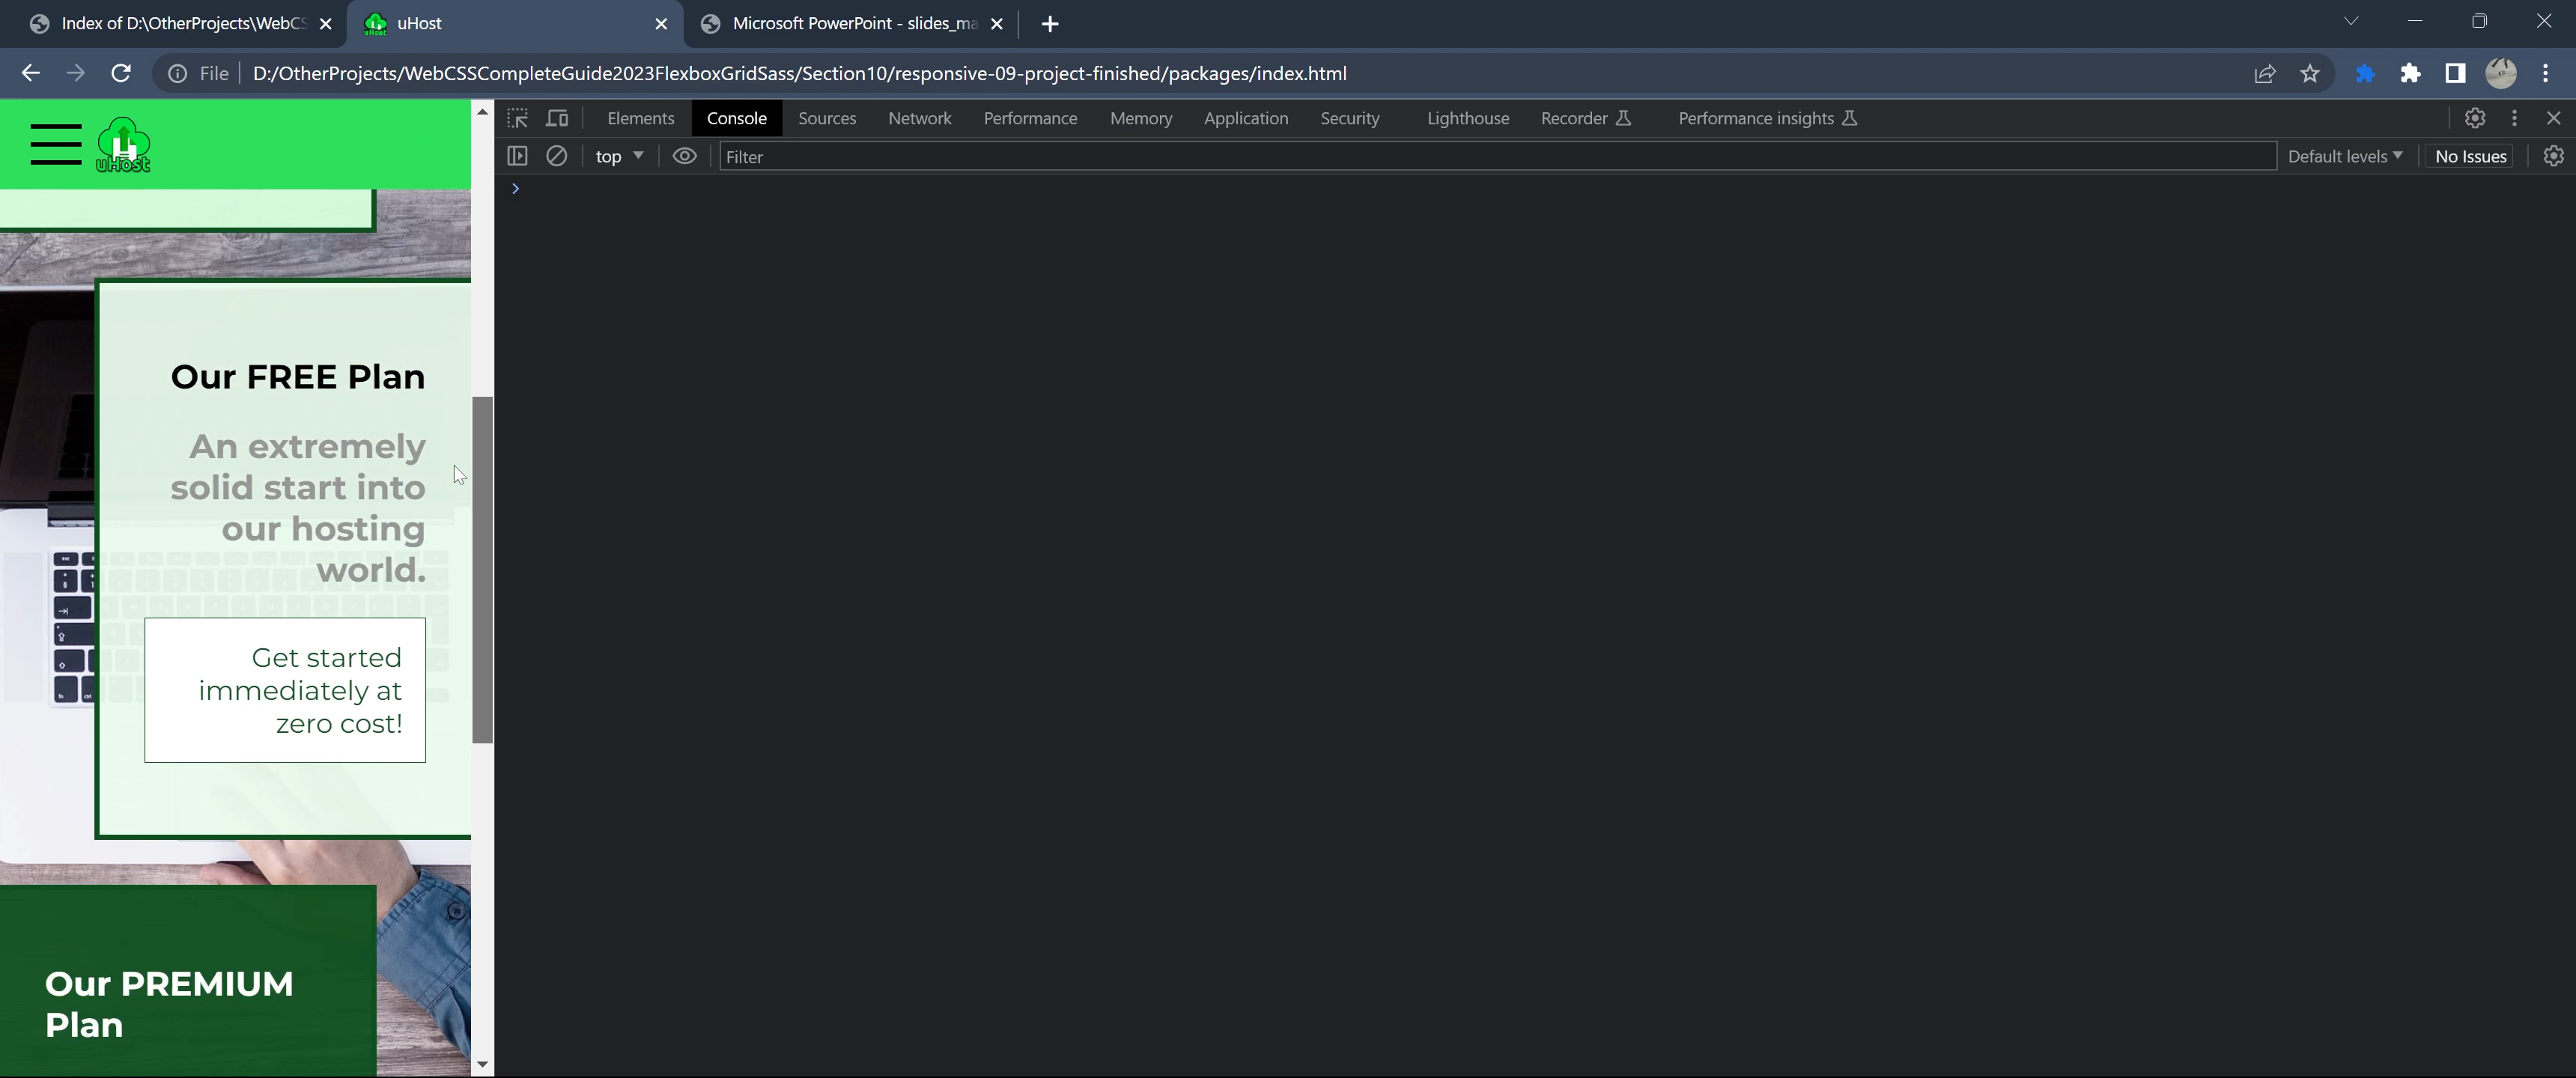
Task: Toggle the device toolbar icon
Action: pyautogui.click(x=557, y=118)
